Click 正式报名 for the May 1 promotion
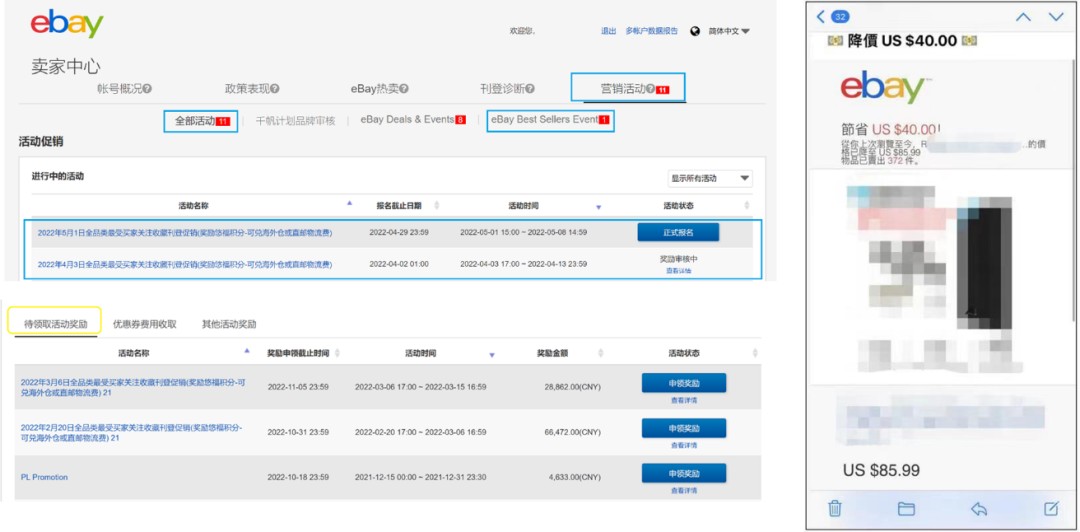 point(678,232)
